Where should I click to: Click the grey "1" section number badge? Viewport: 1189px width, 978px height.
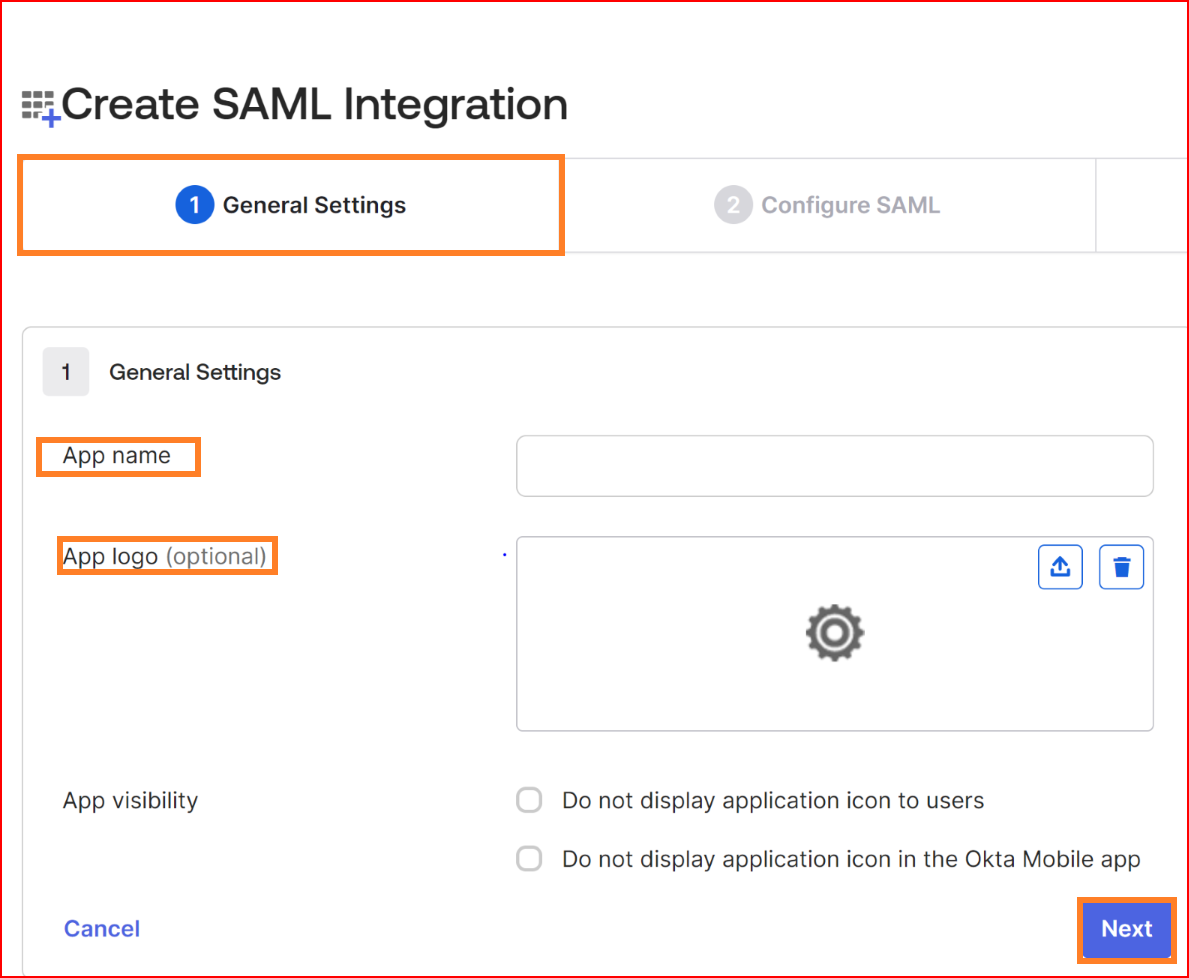click(66, 372)
